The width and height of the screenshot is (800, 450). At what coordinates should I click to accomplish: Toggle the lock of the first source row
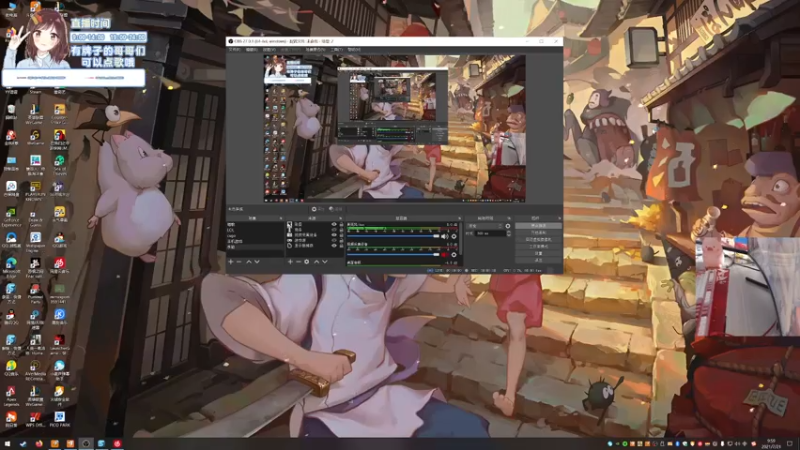click(341, 224)
